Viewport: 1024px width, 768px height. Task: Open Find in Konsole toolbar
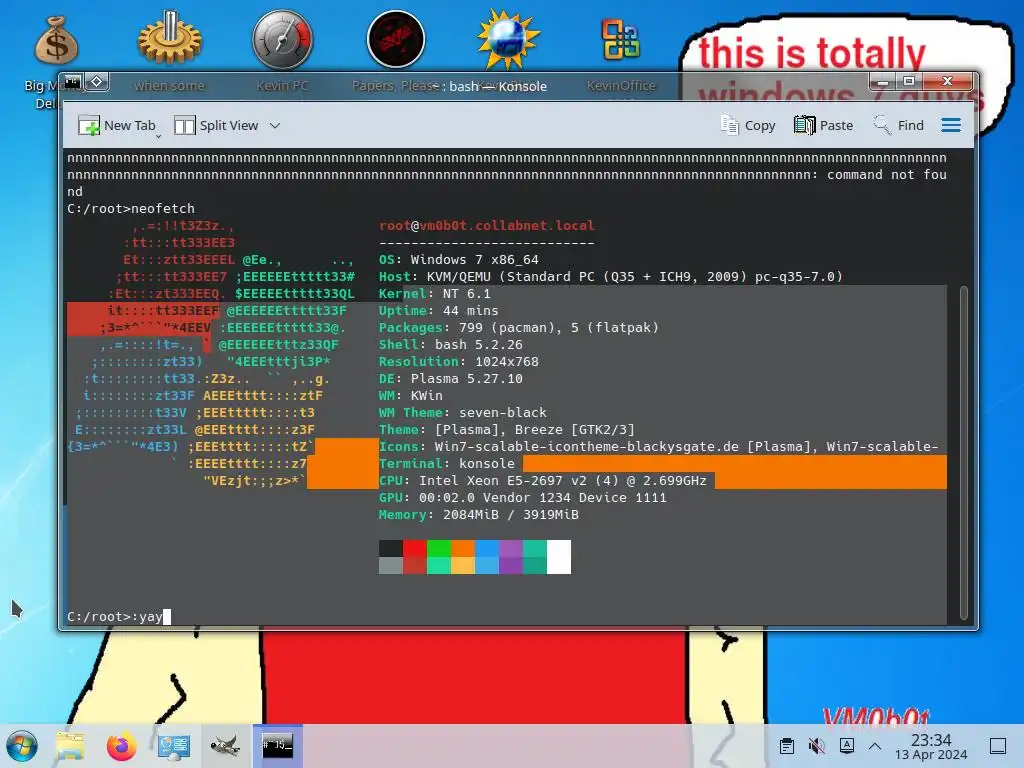coord(899,125)
